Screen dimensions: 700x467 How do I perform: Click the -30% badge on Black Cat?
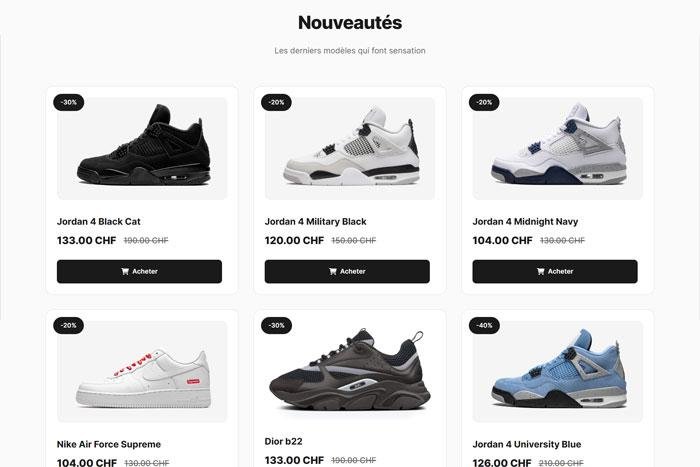click(x=69, y=102)
